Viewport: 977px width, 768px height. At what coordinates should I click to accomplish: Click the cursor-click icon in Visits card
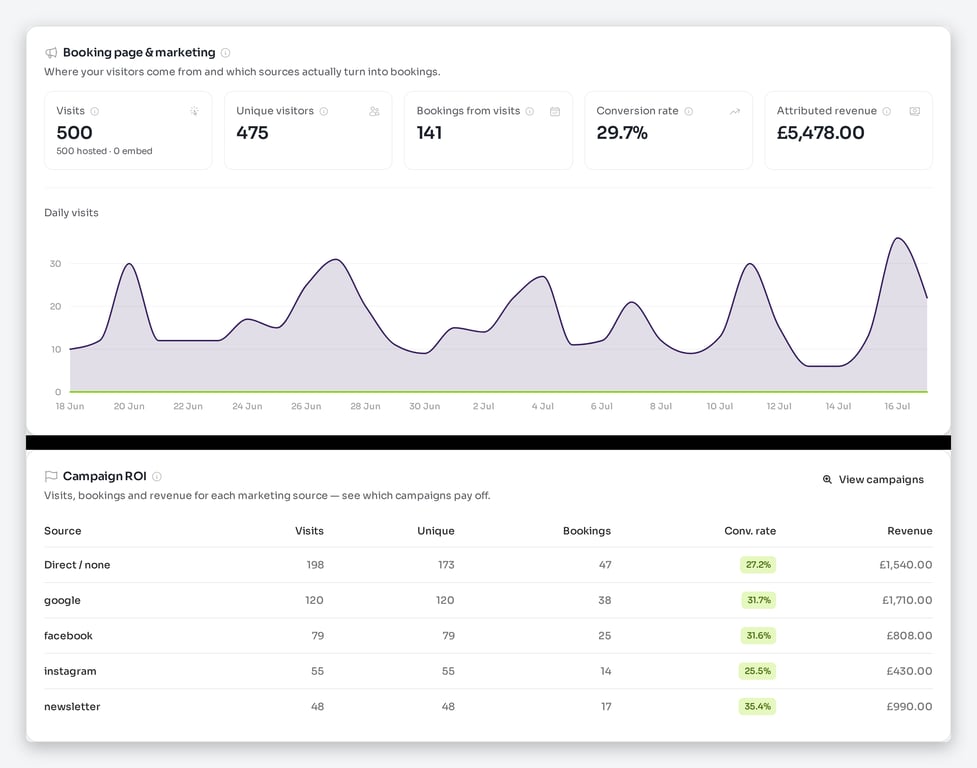(x=194, y=111)
